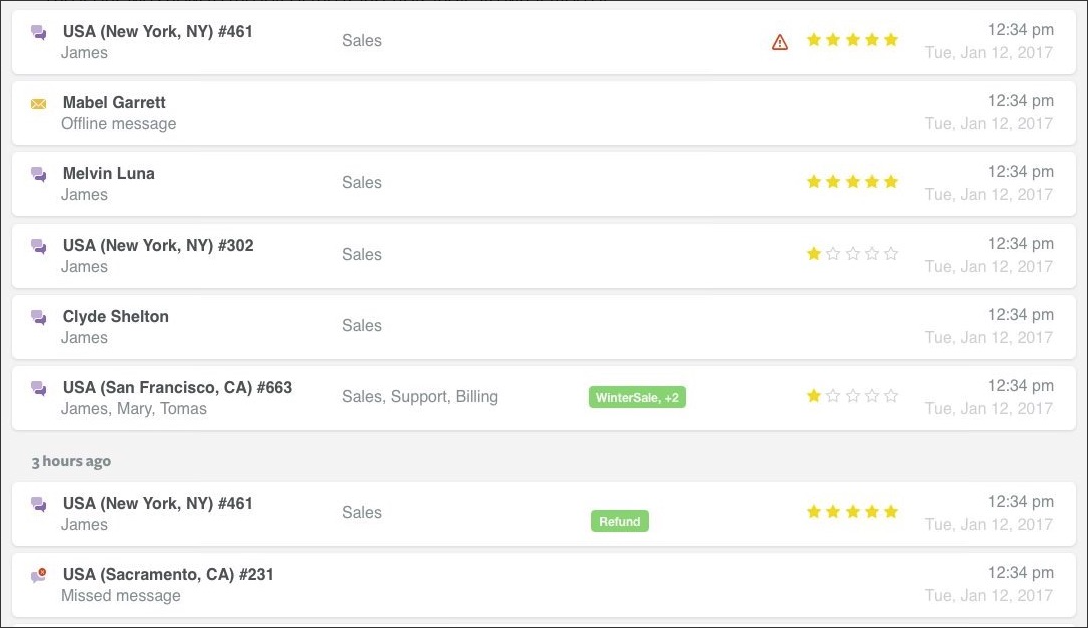Click the 3 hours ago section header
Screen dimensions: 1088x628
pos(71,461)
